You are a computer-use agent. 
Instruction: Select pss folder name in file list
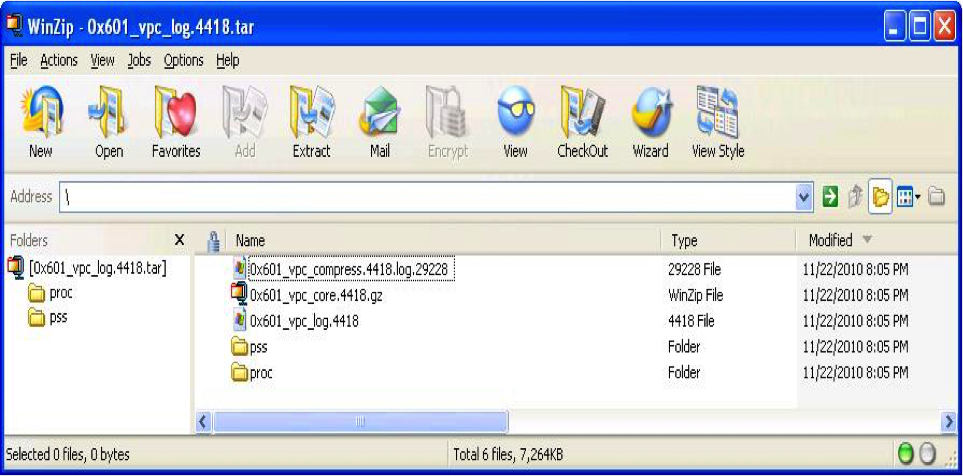click(x=259, y=347)
